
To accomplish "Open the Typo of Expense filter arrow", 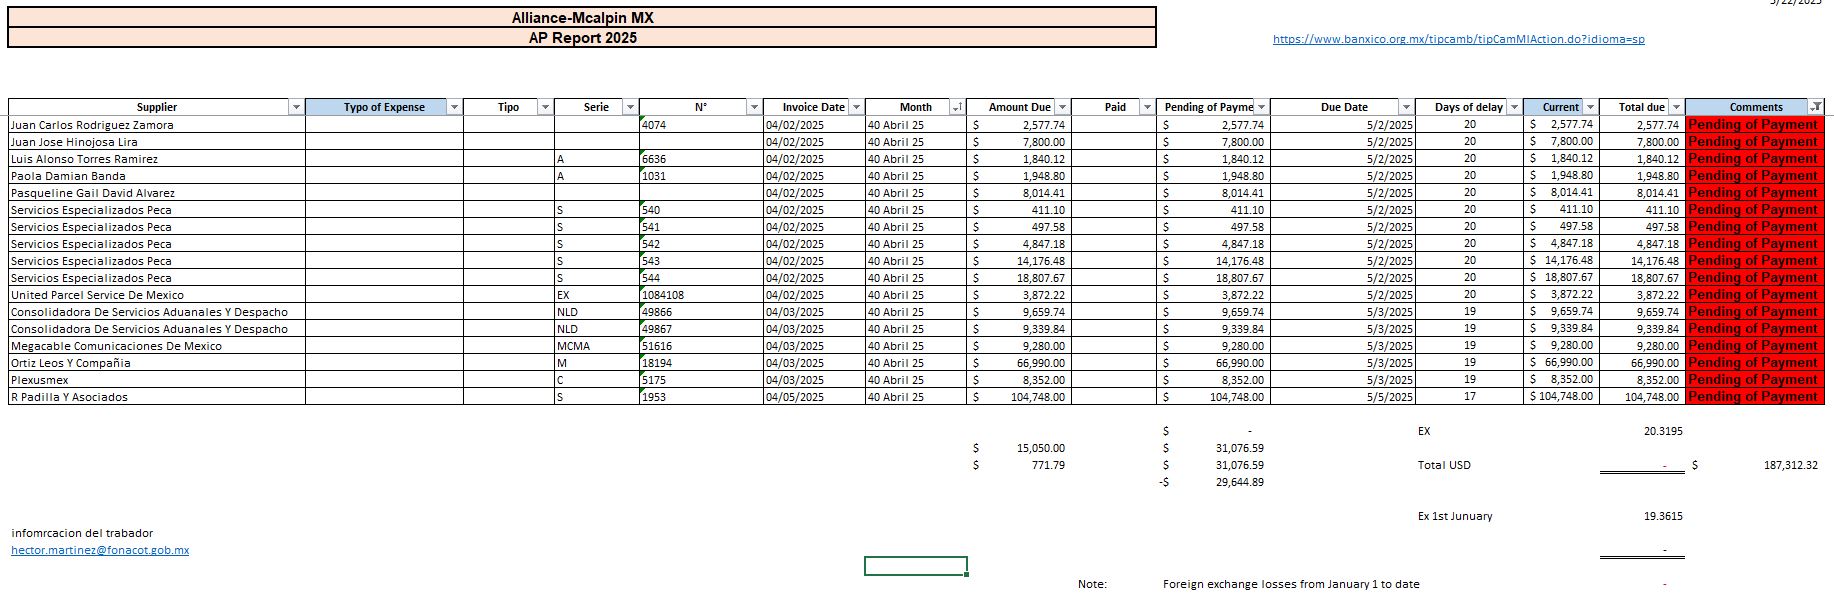I will click(454, 107).
